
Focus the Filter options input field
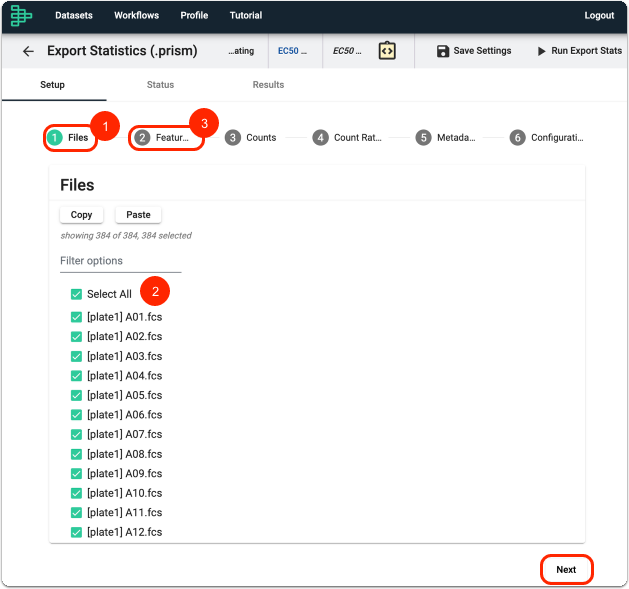121,261
